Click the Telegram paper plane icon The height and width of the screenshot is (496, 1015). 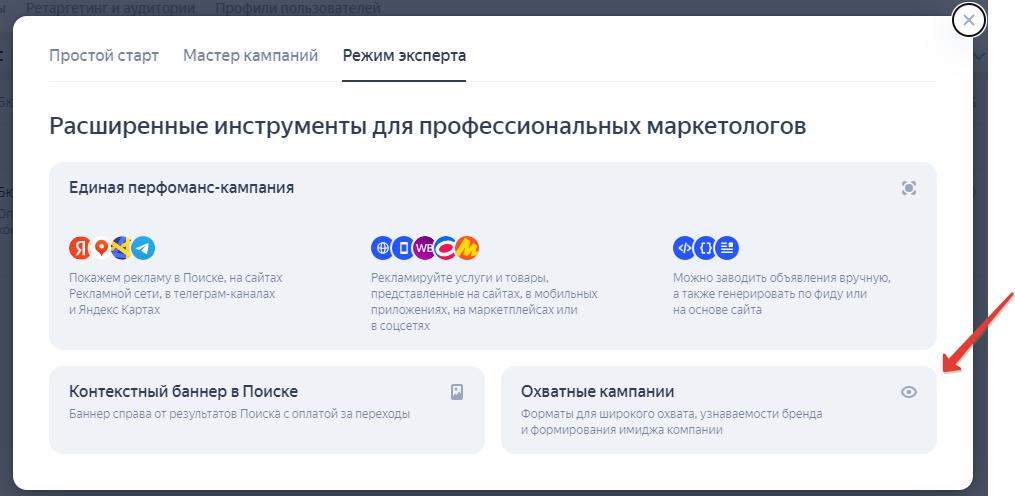click(143, 247)
